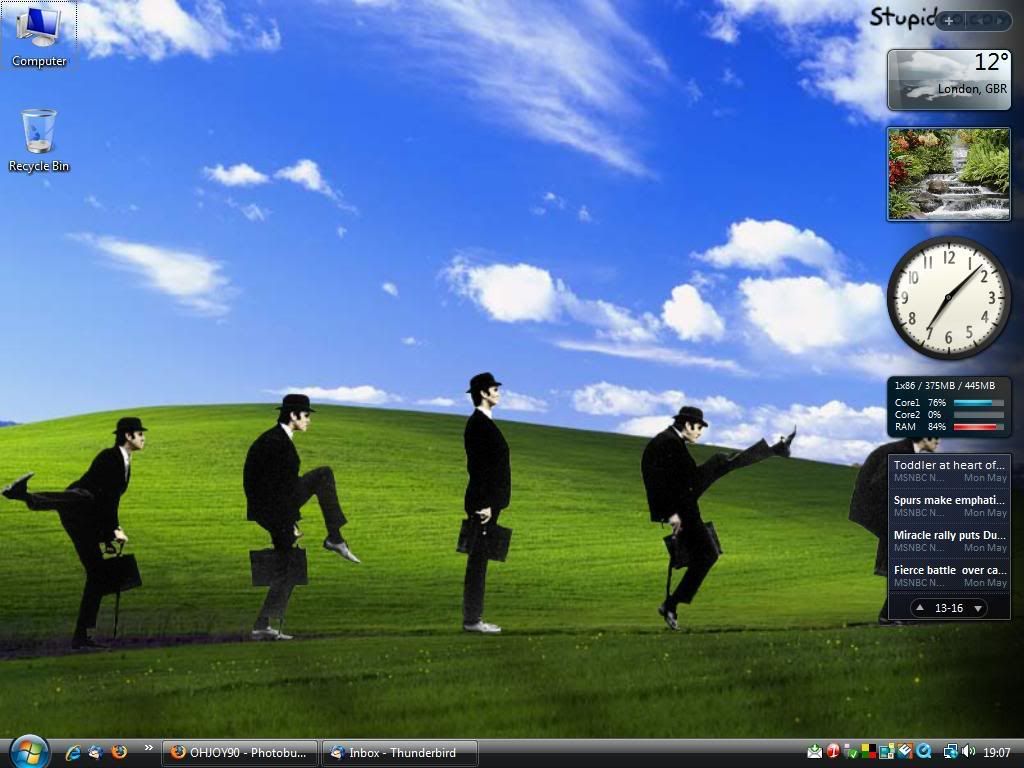Switch to the Inbox - Thunderbird window

400,753
